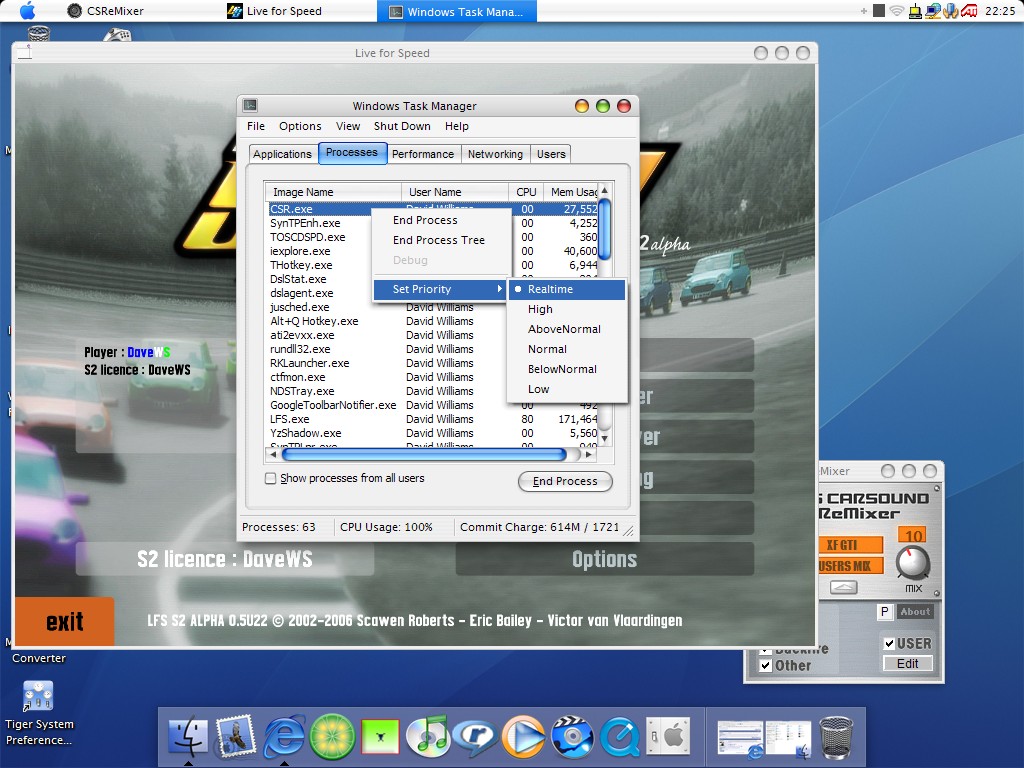Open the Help menu in Task Manager
The width and height of the screenshot is (1024, 768).
(456, 126)
